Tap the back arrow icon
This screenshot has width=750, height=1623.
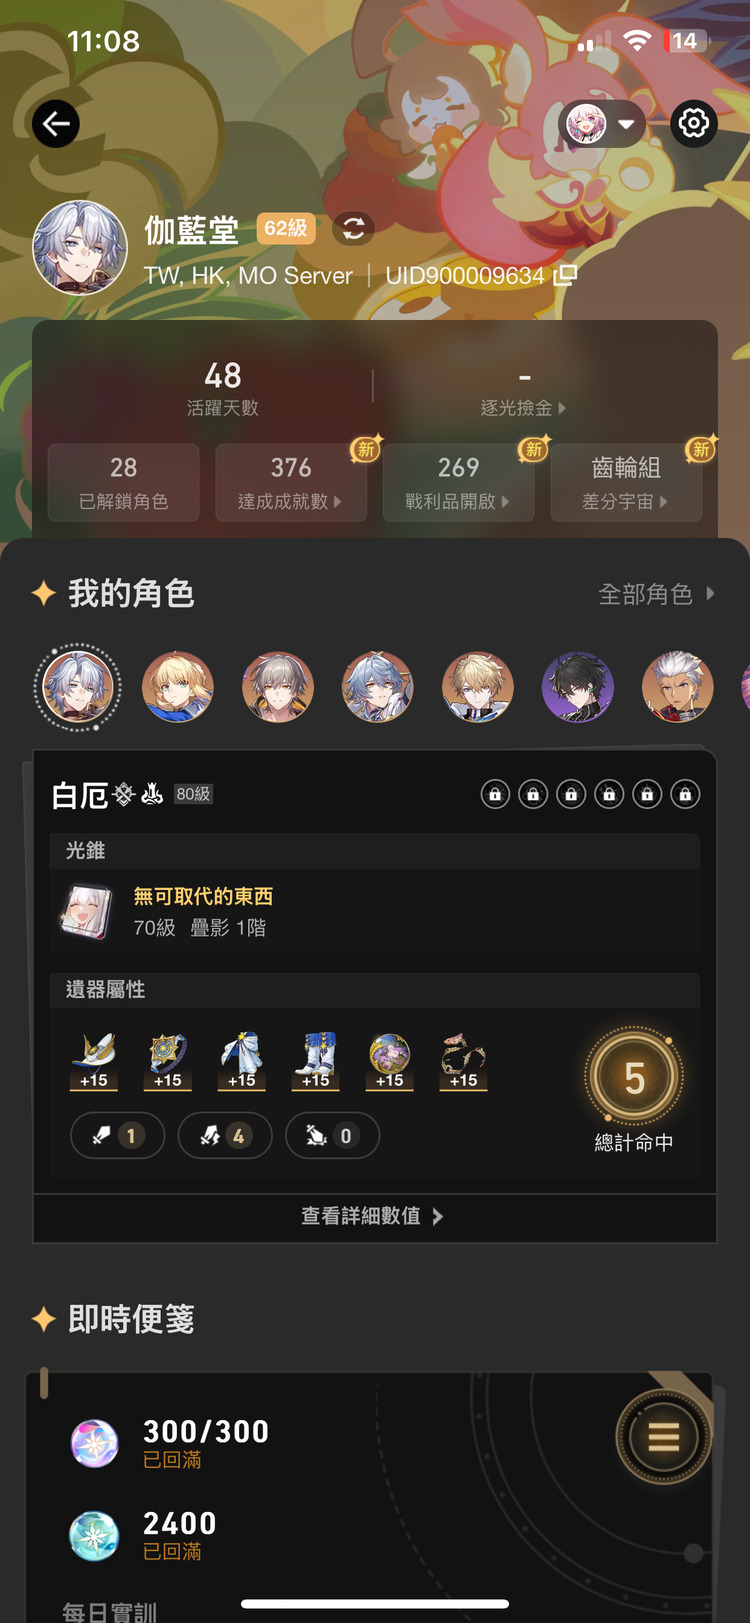click(56, 124)
